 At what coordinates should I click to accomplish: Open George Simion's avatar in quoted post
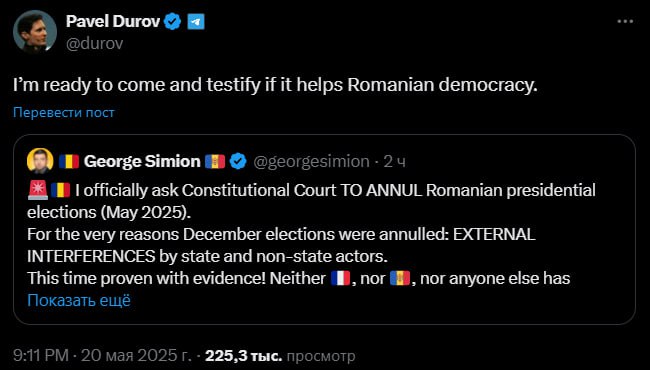click(x=40, y=161)
